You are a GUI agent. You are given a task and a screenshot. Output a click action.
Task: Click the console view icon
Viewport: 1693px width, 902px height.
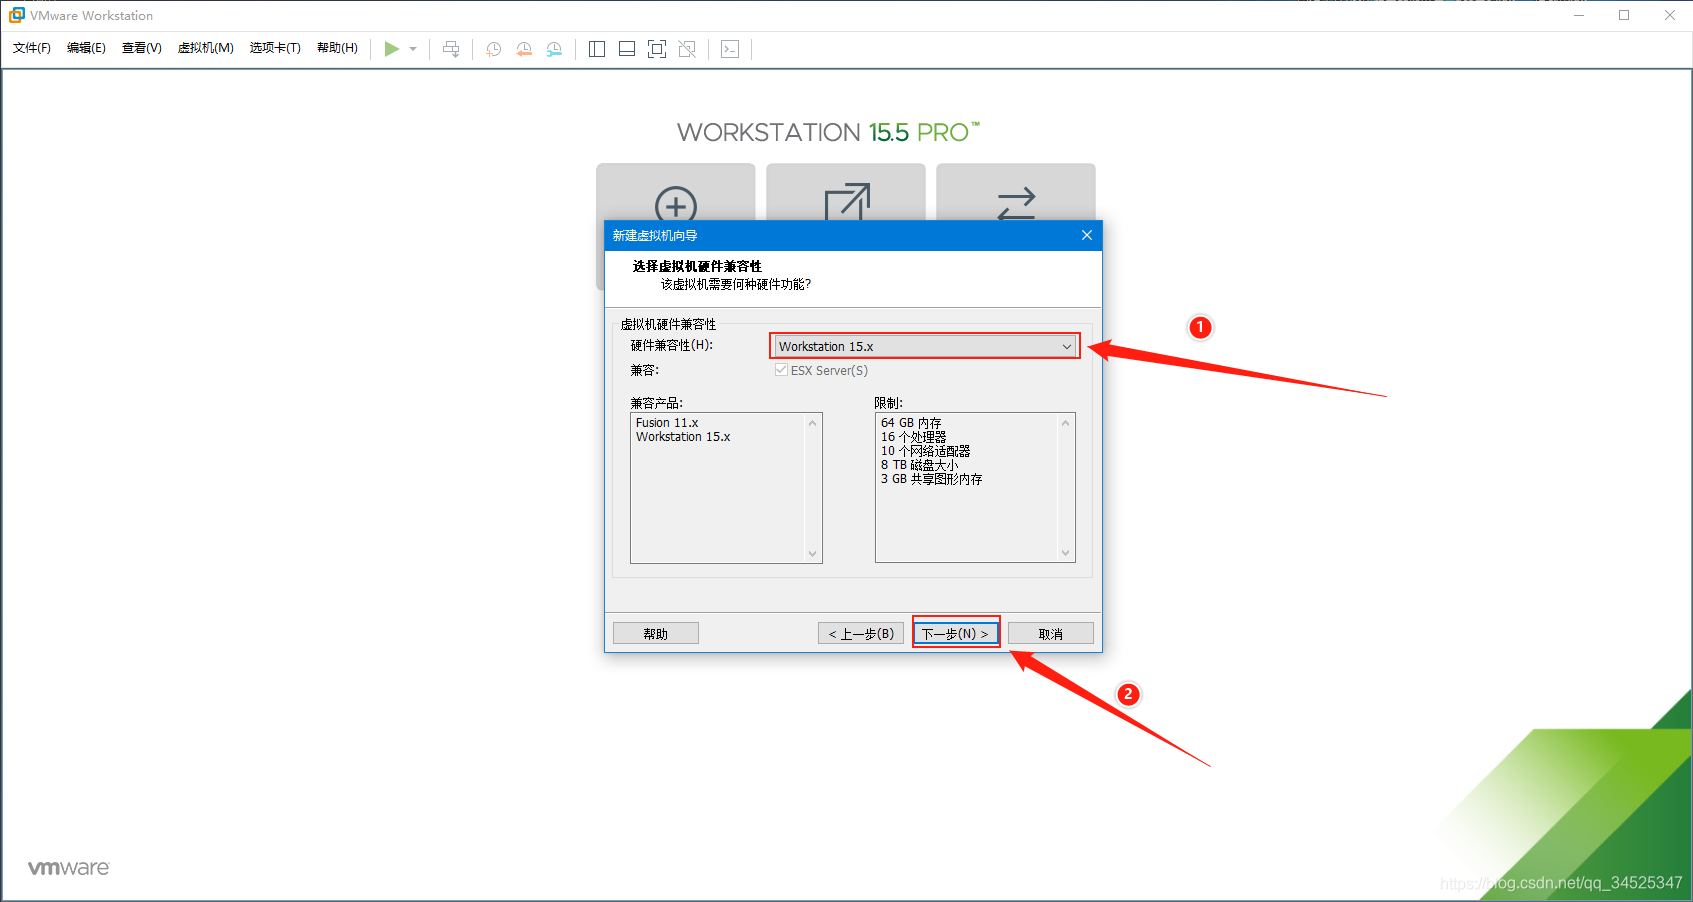click(x=730, y=49)
